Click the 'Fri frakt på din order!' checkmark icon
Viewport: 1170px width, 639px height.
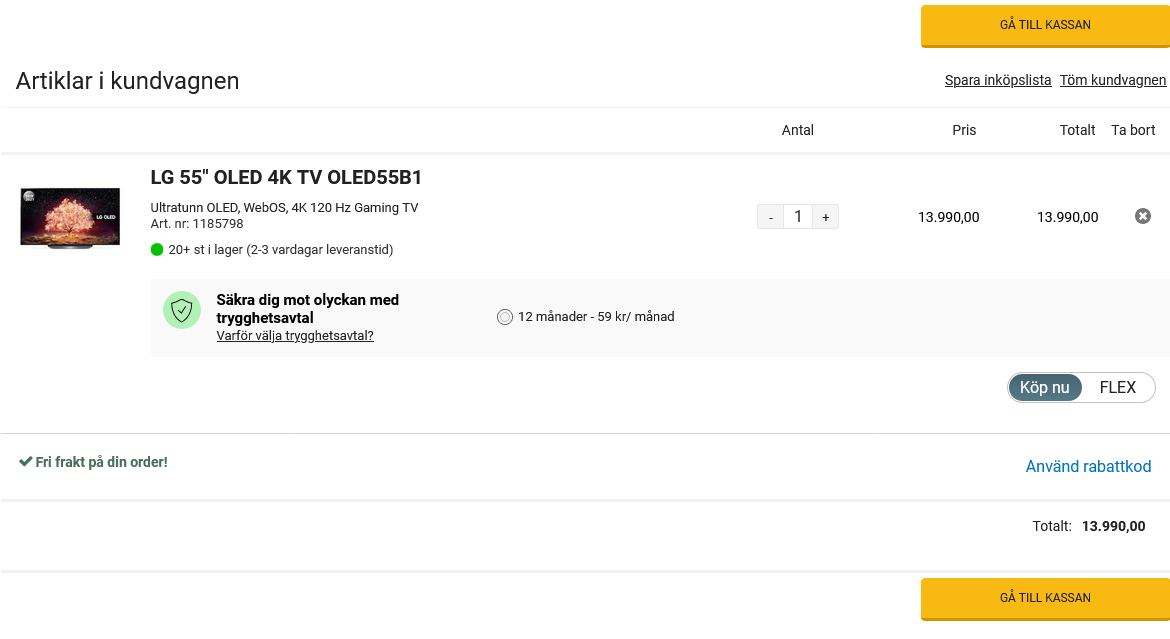click(x=25, y=462)
